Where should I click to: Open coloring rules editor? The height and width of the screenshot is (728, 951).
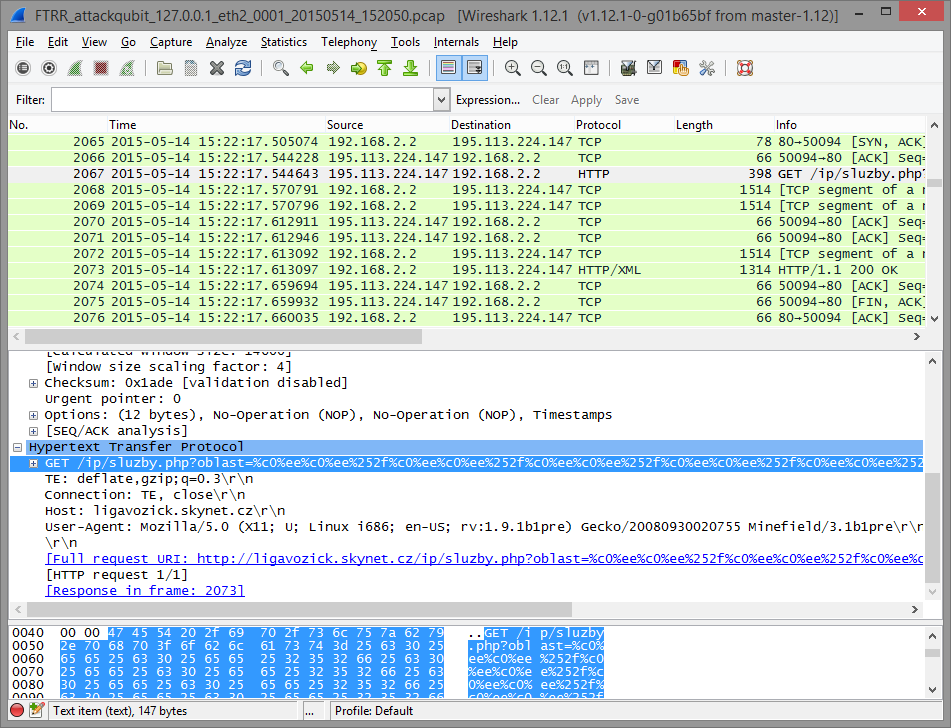coord(680,68)
